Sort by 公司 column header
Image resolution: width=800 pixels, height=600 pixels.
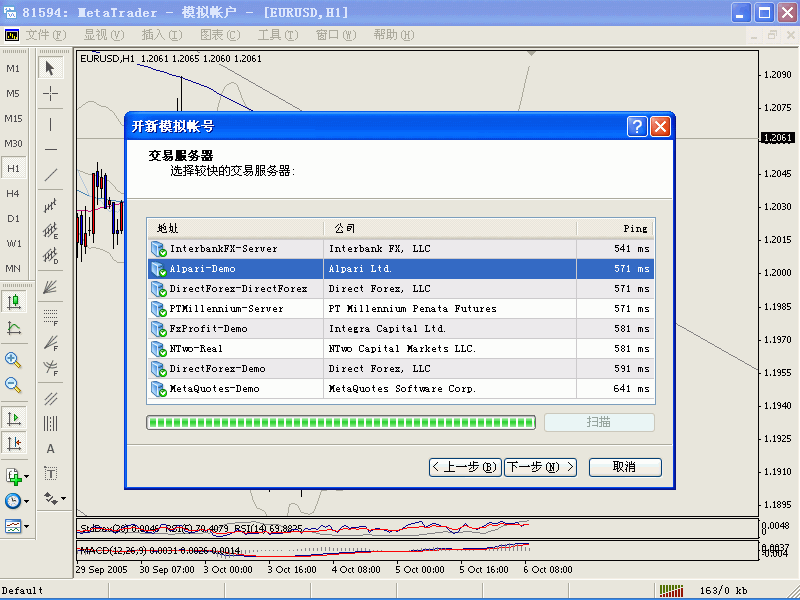click(x=450, y=228)
